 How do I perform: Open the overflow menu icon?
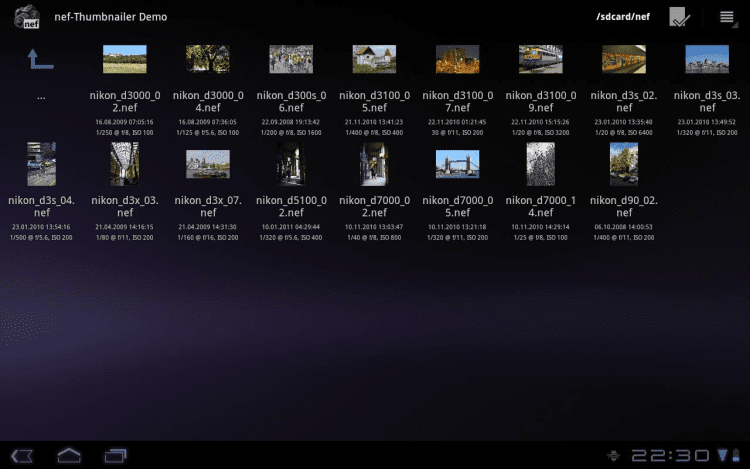point(728,17)
